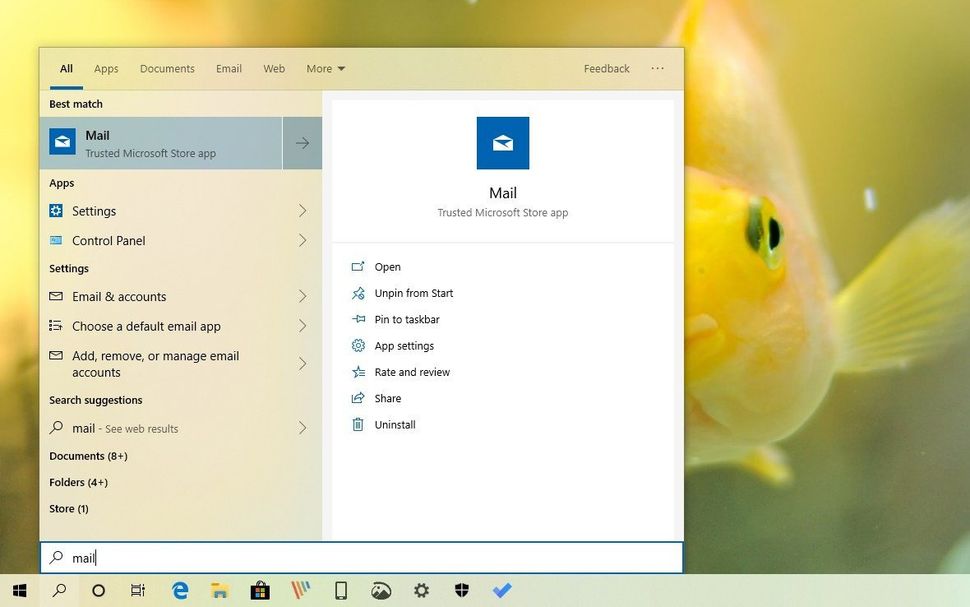
Task: Open Microsoft Store from the taskbar
Action: [x=260, y=590]
